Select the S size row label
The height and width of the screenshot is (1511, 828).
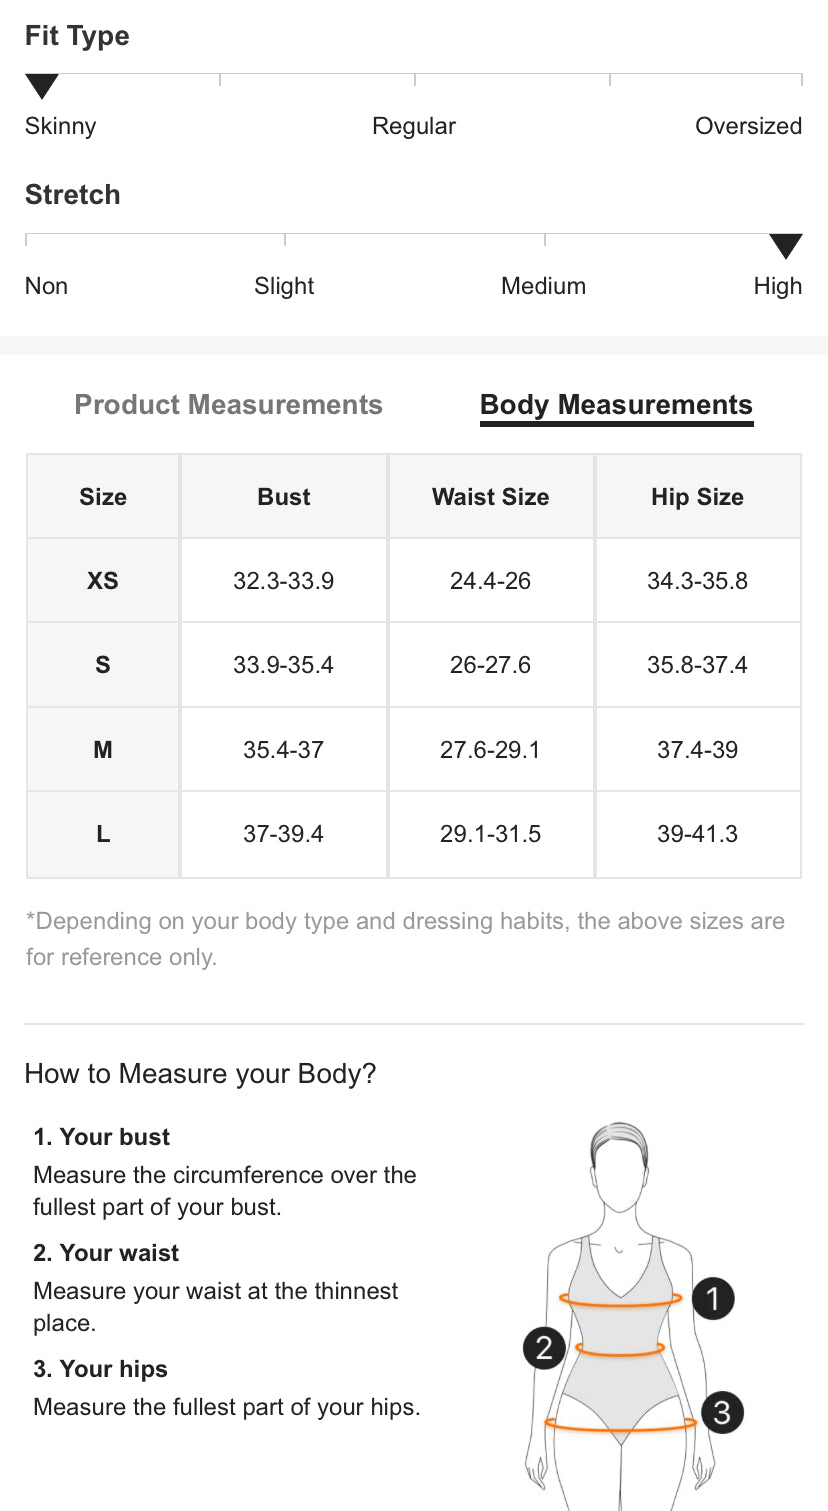[103, 665]
